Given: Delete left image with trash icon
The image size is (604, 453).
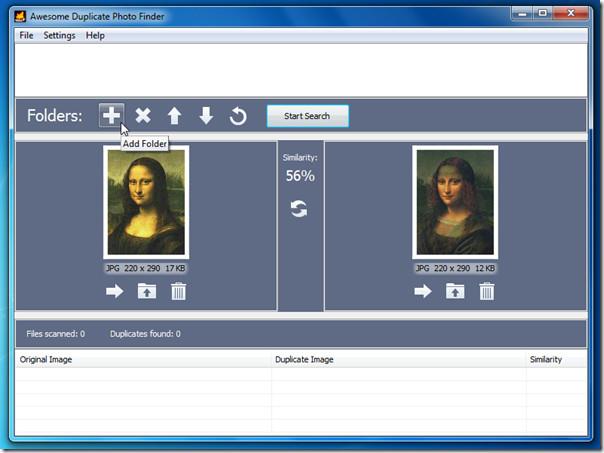Looking at the screenshot, I should 178,291.
